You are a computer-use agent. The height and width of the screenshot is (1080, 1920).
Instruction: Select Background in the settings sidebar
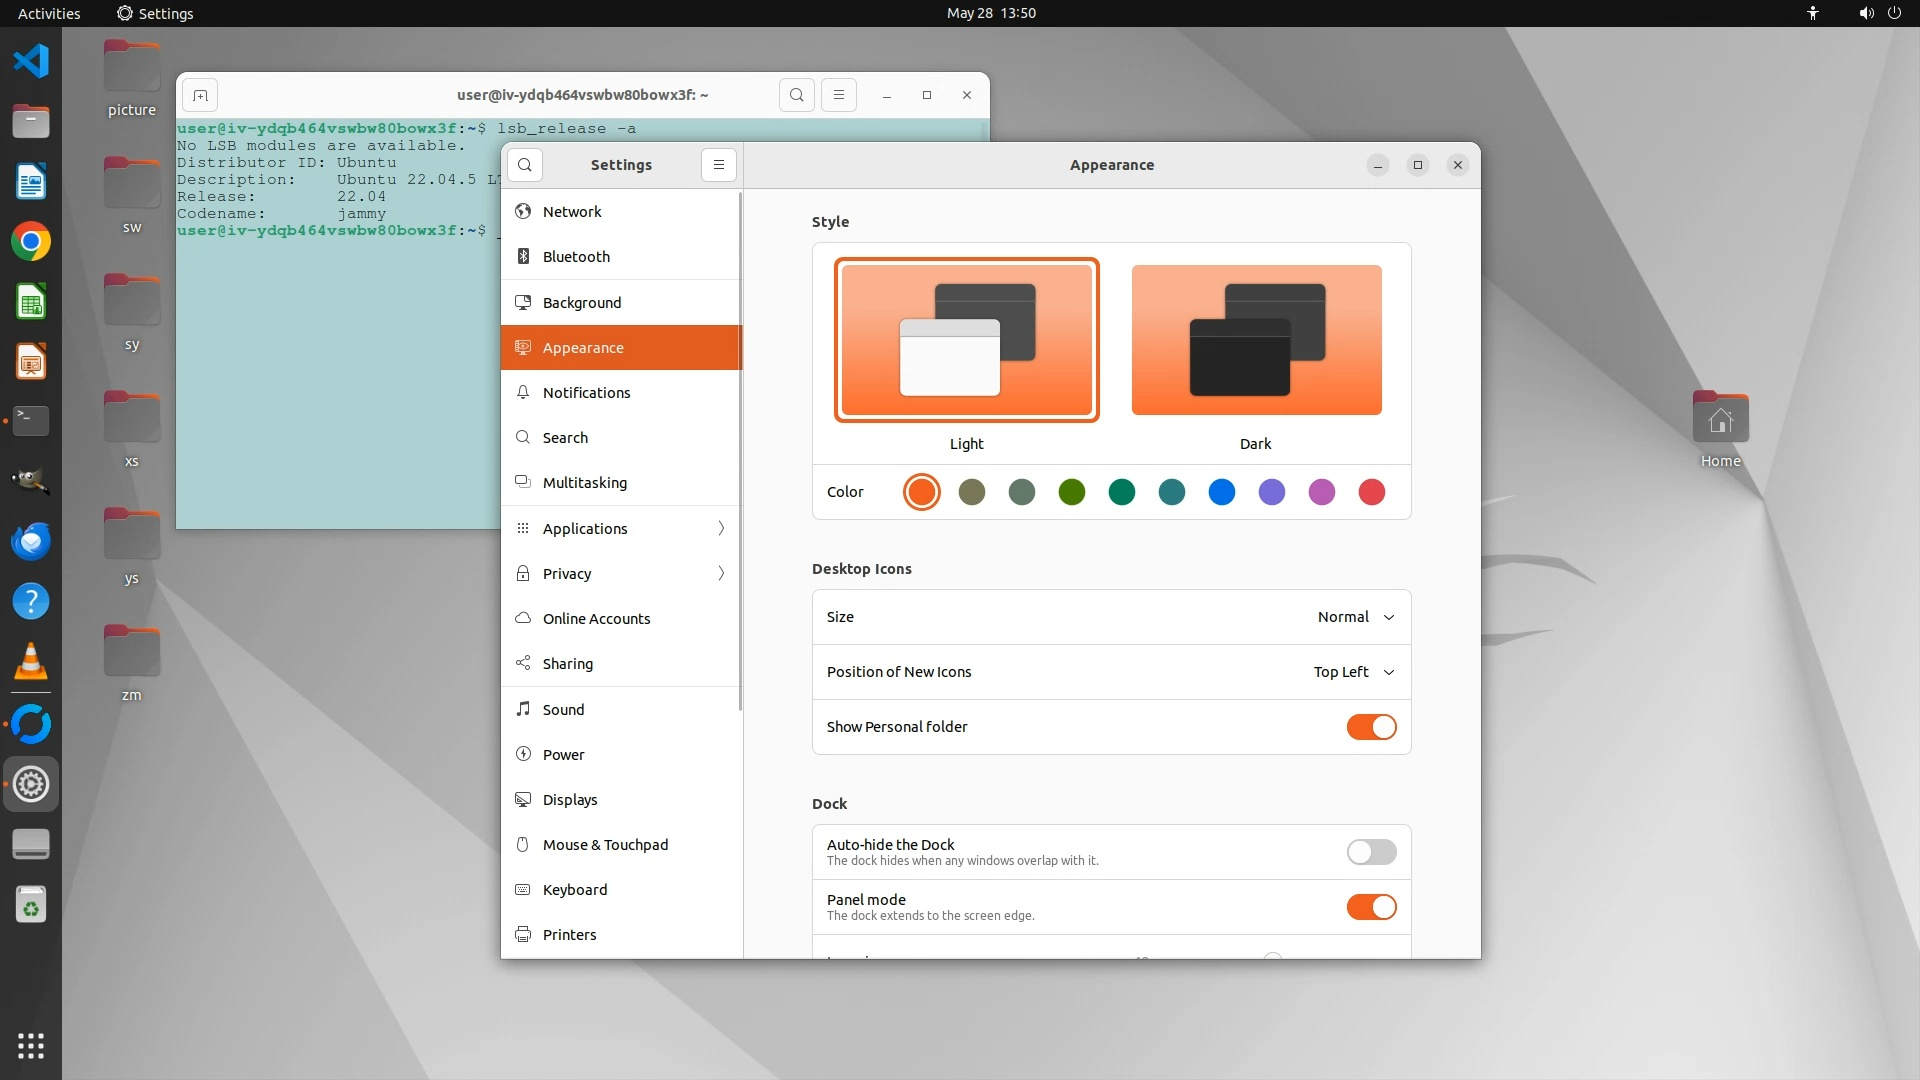tap(582, 302)
